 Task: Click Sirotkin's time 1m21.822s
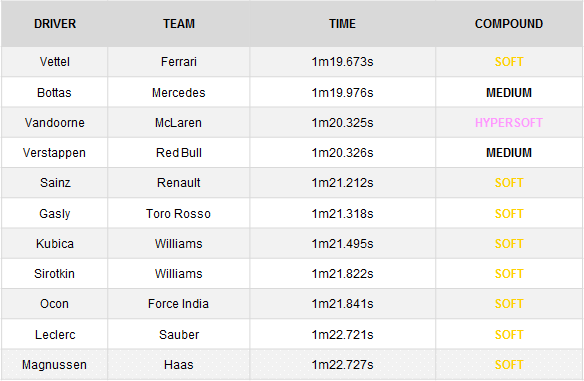pos(342,274)
